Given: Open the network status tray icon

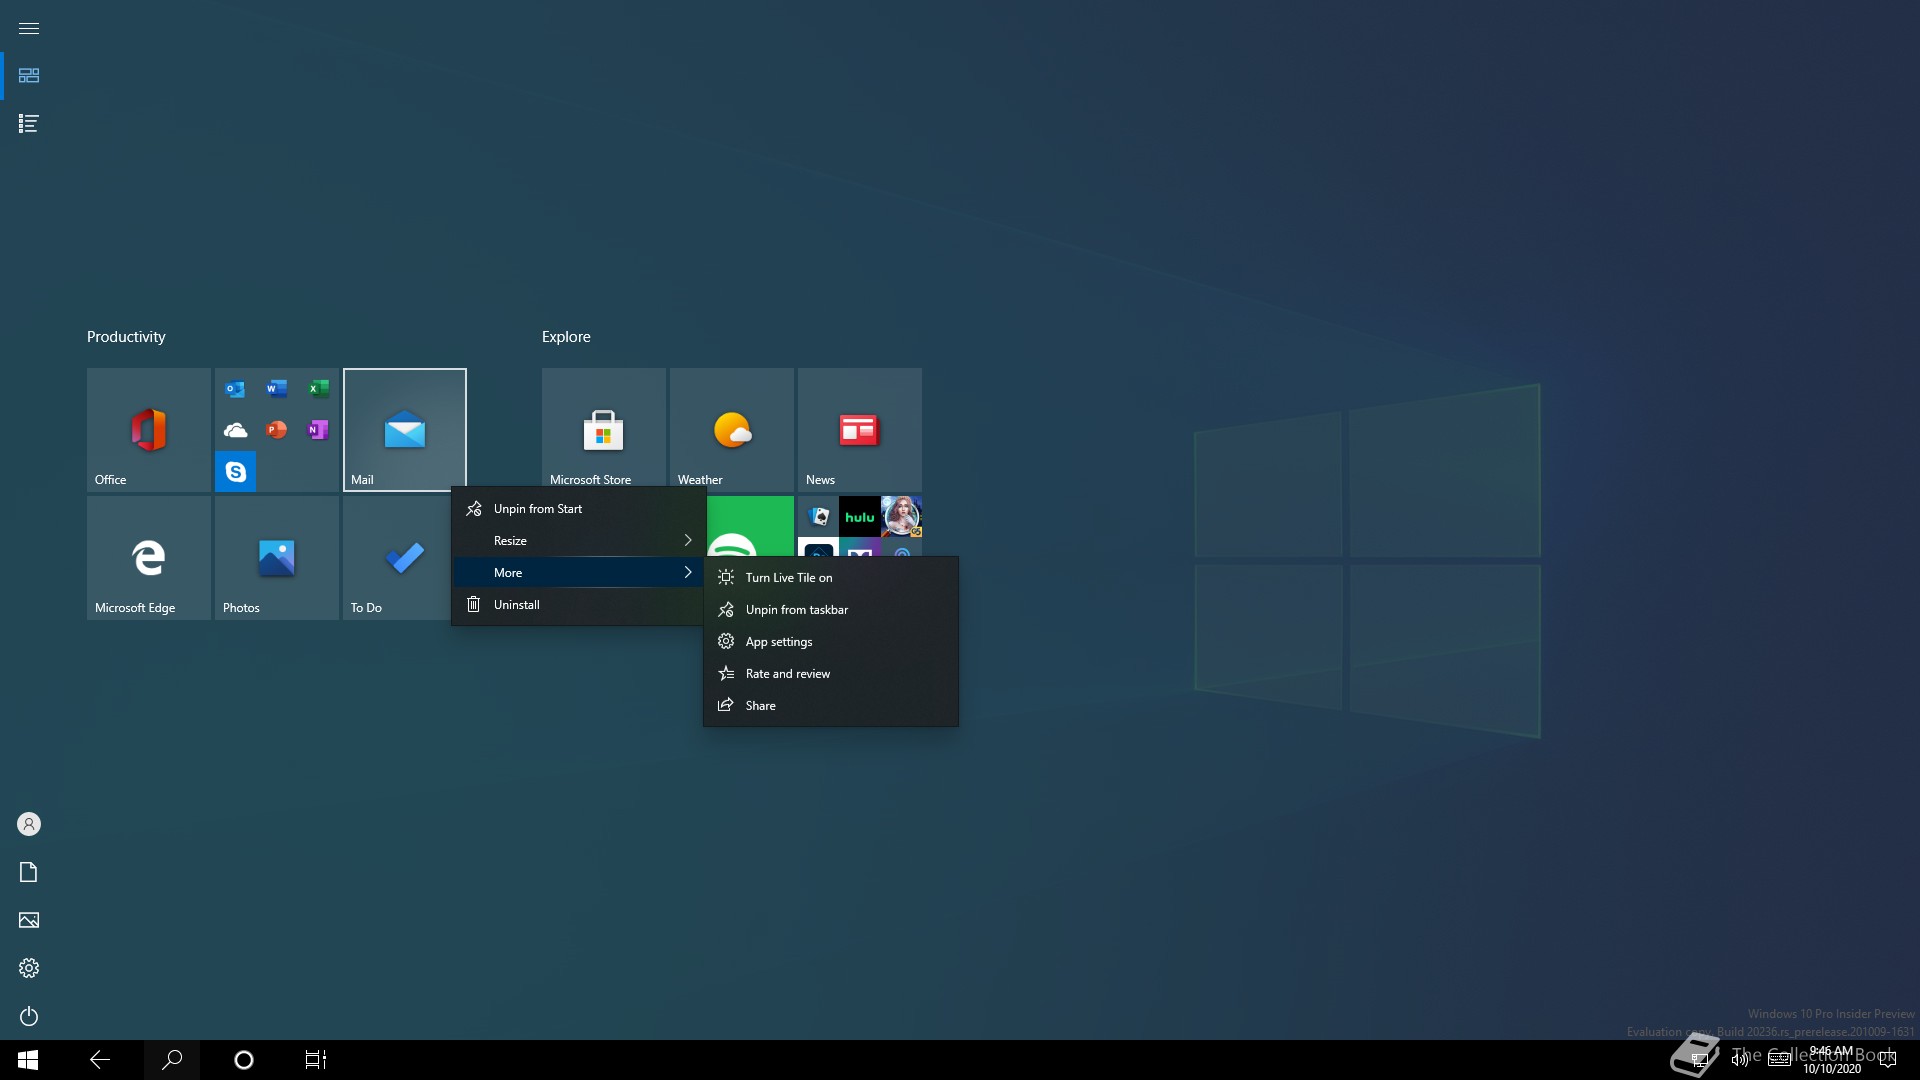Looking at the screenshot, I should pyautogui.click(x=1699, y=1060).
